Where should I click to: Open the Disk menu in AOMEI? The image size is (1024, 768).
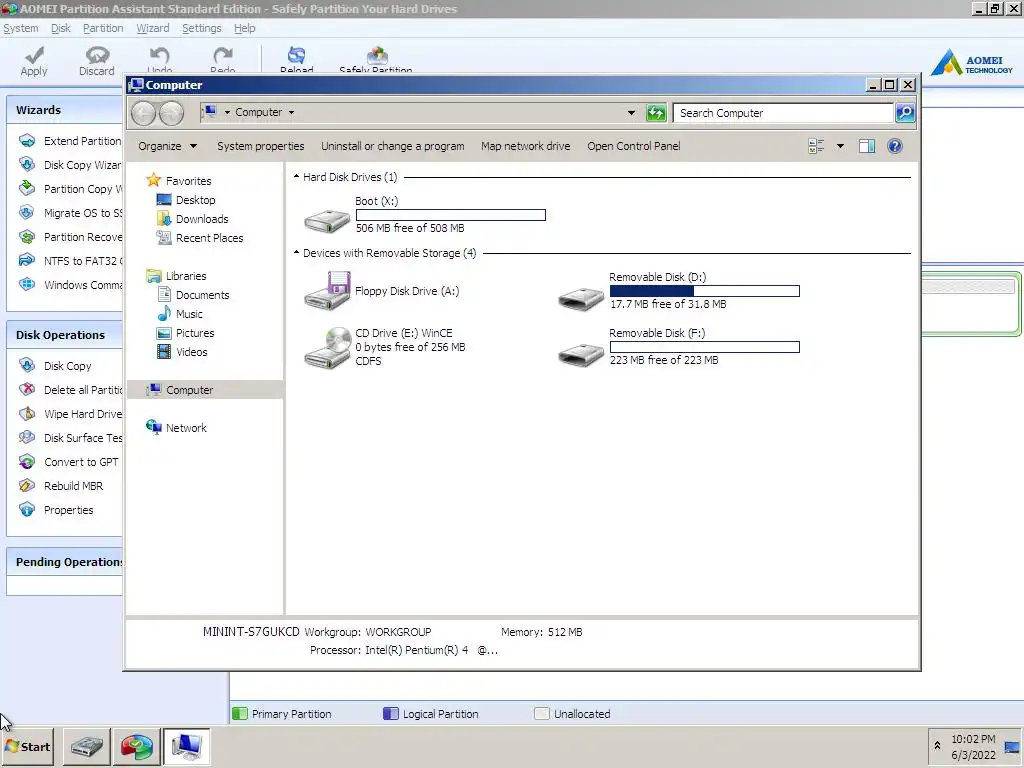(61, 28)
